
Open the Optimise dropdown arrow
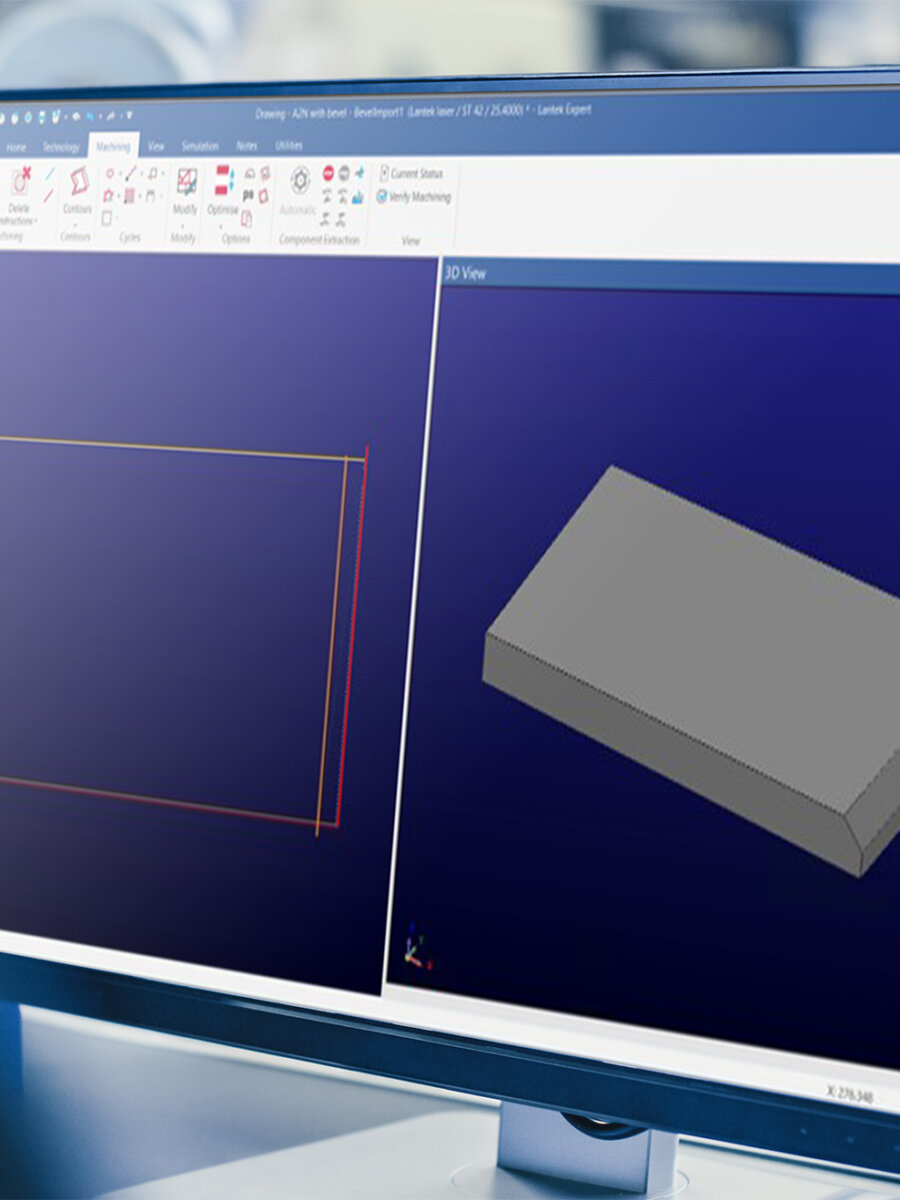click(x=222, y=225)
